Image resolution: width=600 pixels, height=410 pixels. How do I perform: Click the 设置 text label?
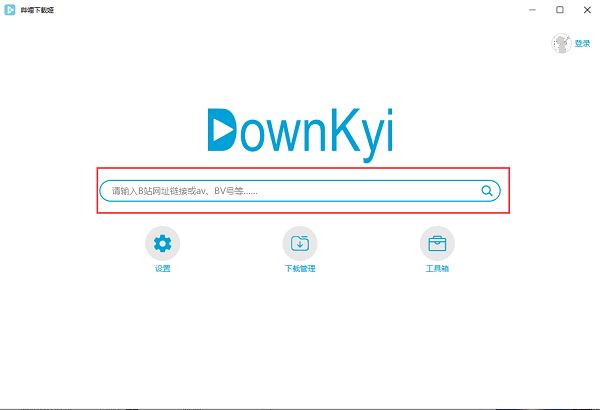pyautogui.click(x=162, y=268)
